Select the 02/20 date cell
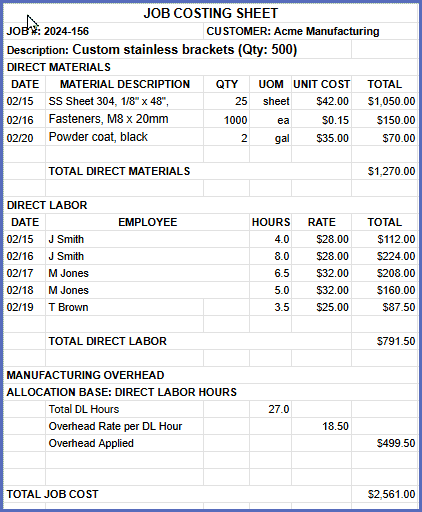 point(24,137)
